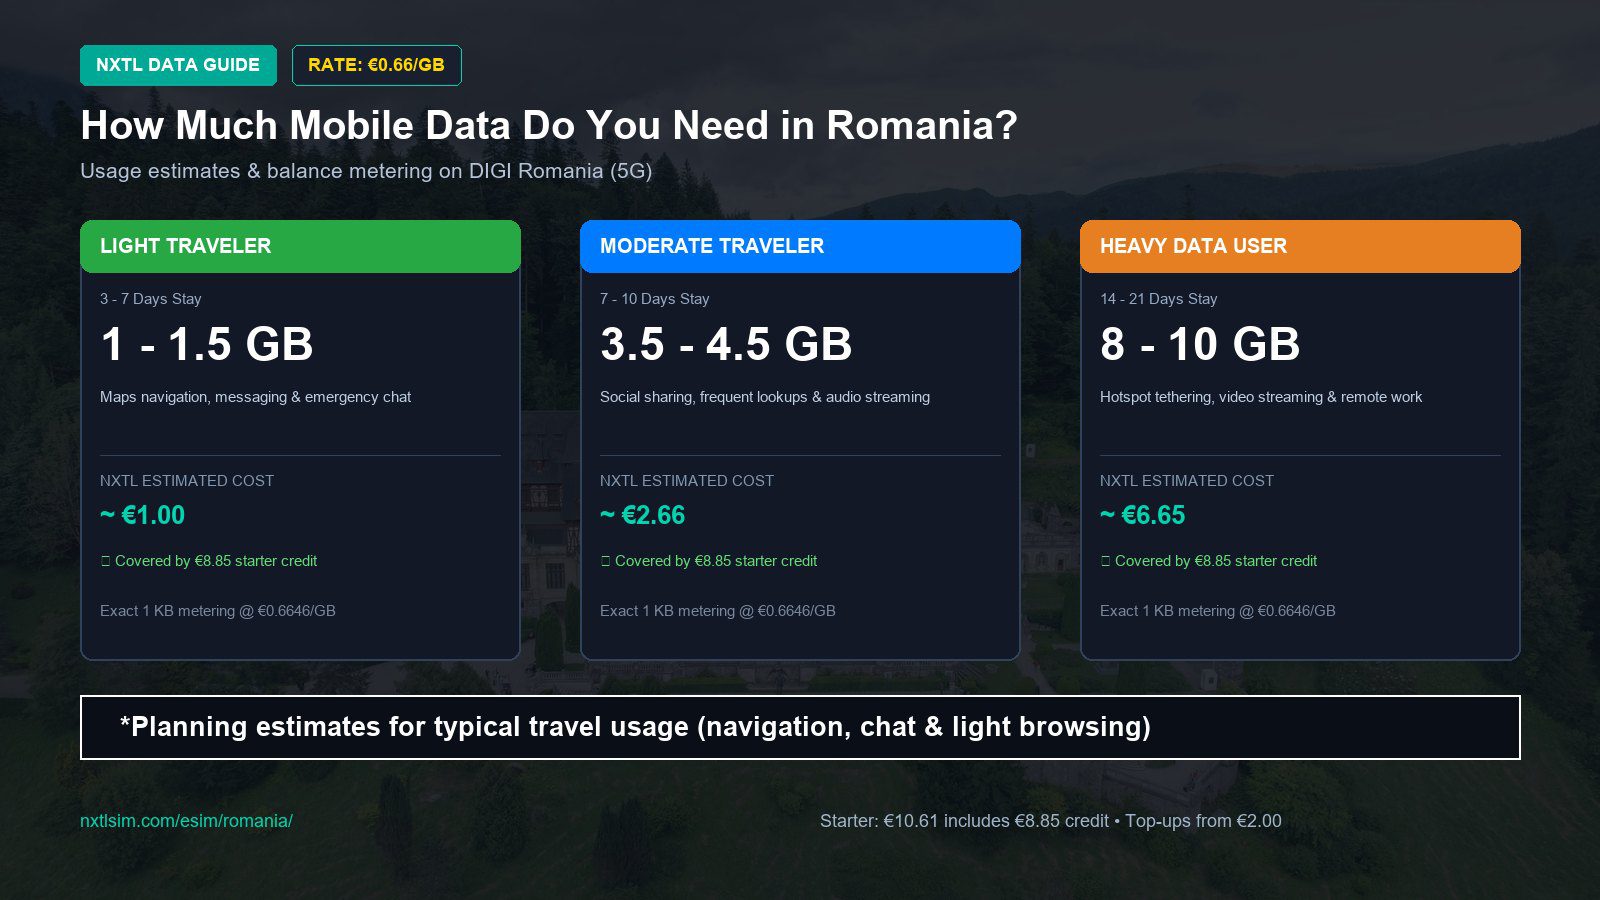Image resolution: width=1600 pixels, height=900 pixels.
Task: Click starter credit note in Moderate Traveler card
Action: [x=709, y=561]
